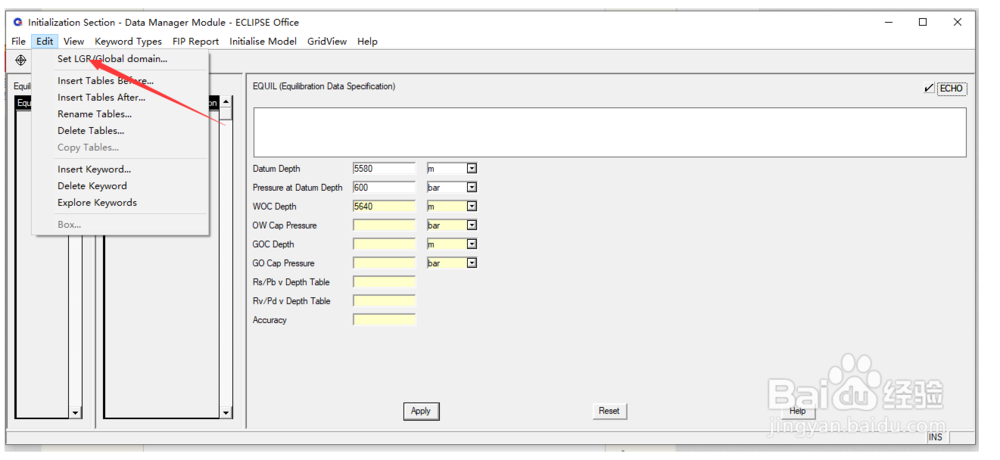Expand the Pressure at Datum Depth unit dropdown

[472, 188]
